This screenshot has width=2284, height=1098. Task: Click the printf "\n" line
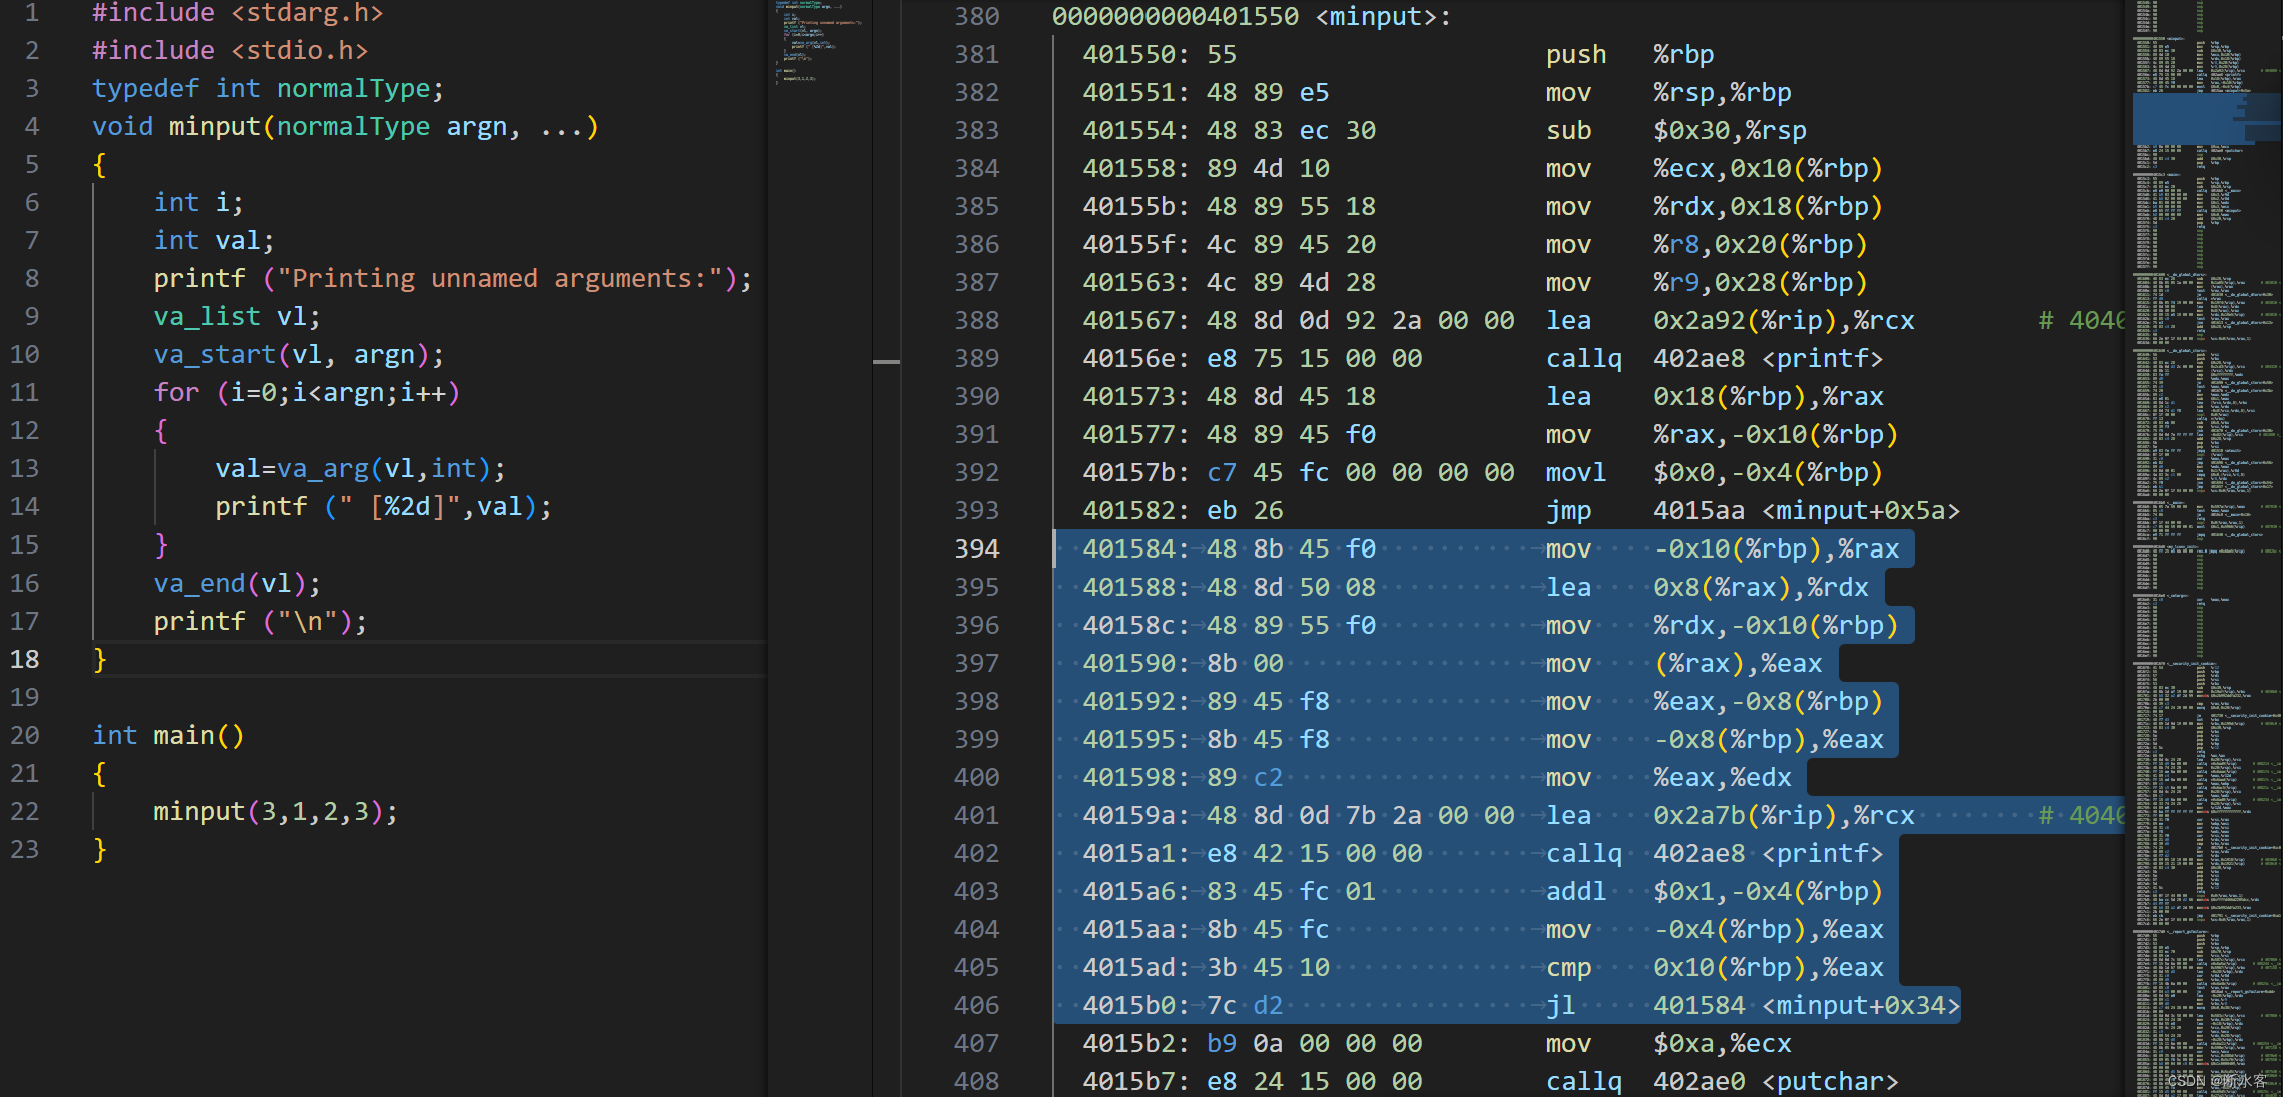[x=260, y=621]
